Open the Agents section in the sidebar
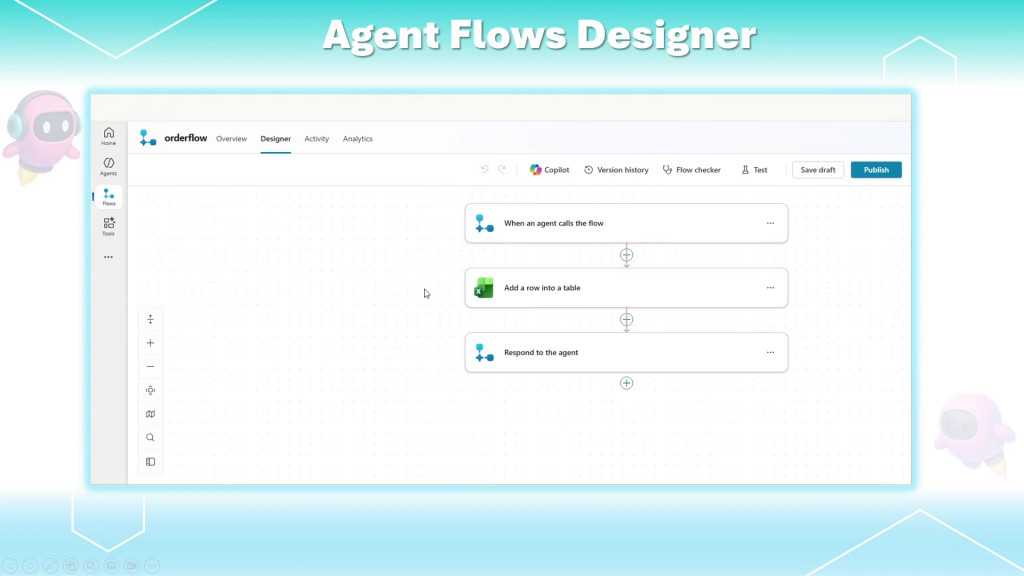The image size is (1024, 576). (x=108, y=166)
